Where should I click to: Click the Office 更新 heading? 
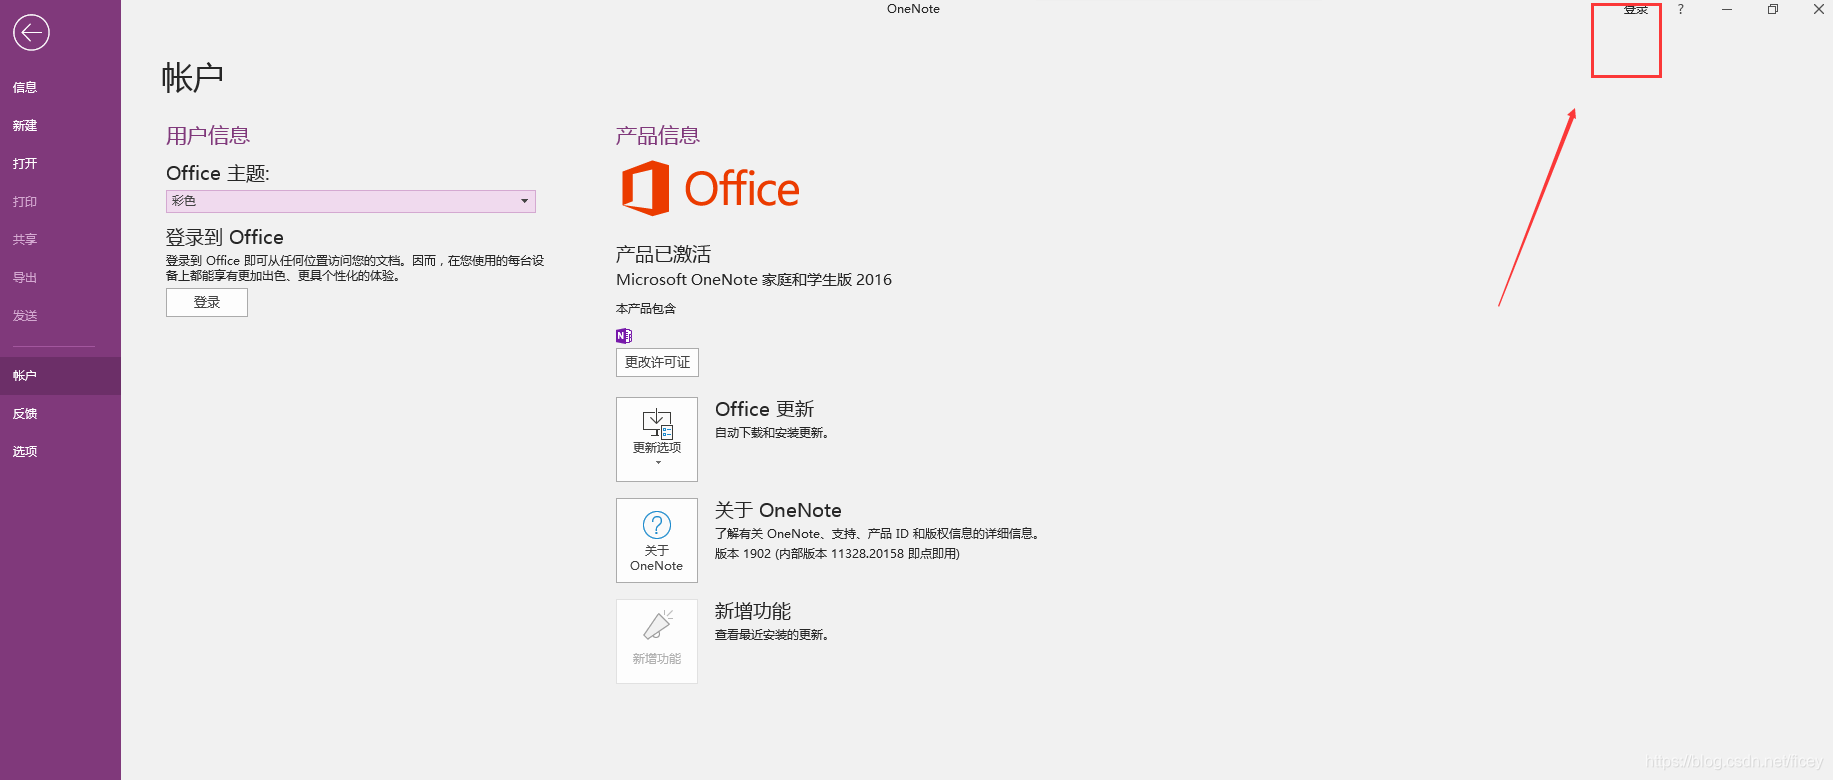[765, 409]
